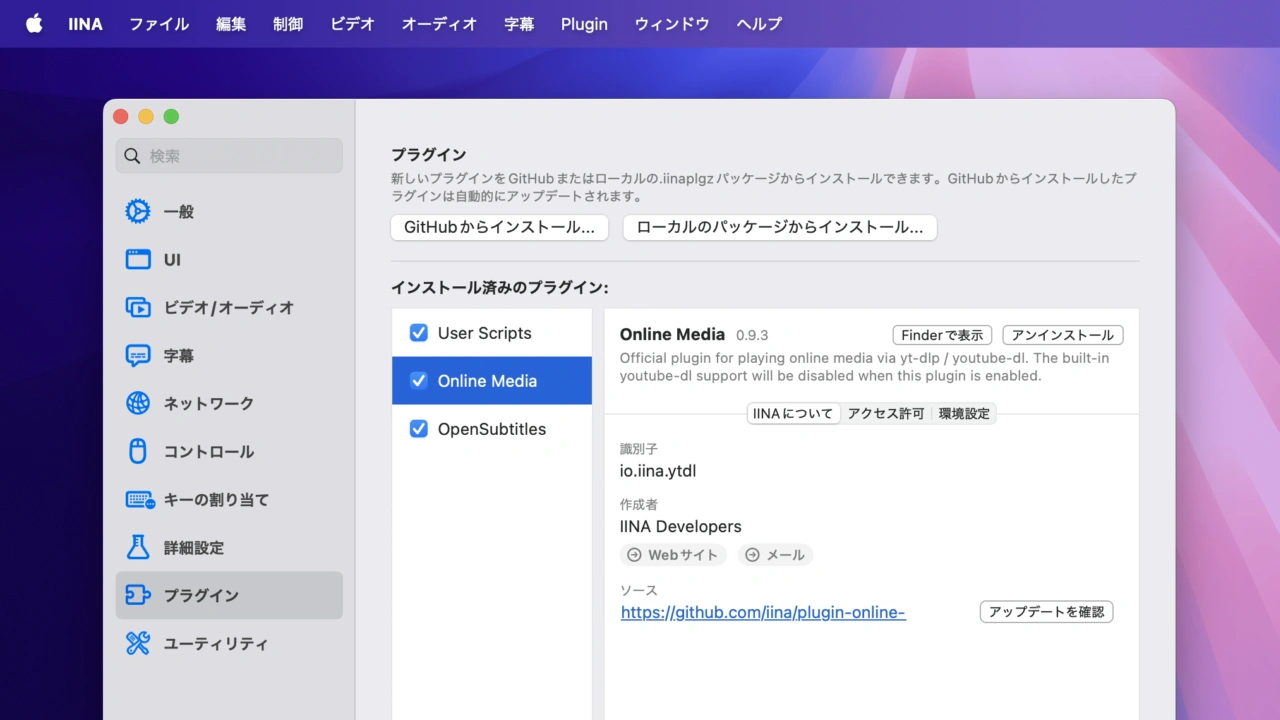Screen dimensions: 1280x720
Task: Open the plugin-online GitHub source link
Action: 763,612
